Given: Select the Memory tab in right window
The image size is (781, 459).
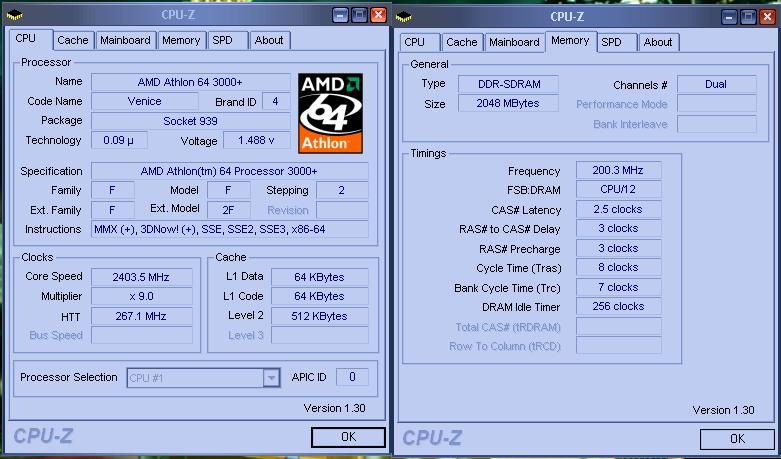Looking at the screenshot, I should tap(570, 41).
